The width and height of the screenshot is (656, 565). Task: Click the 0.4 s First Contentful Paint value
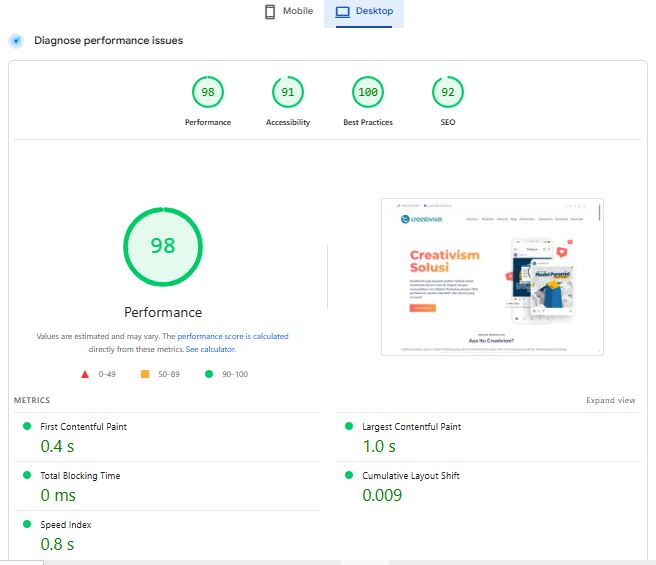57,446
